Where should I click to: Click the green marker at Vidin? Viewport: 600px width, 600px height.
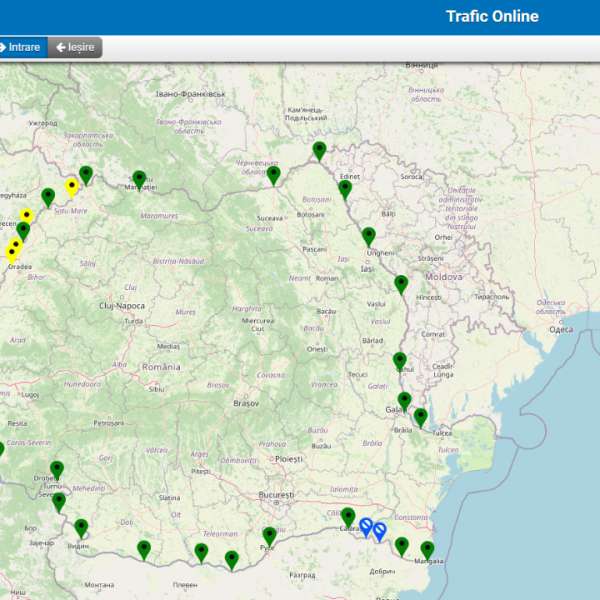tap(81, 529)
